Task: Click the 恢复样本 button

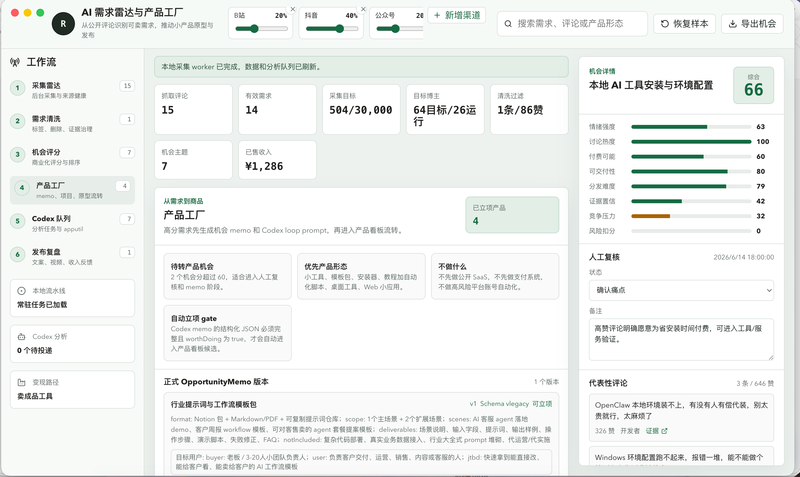Action: [x=684, y=23]
